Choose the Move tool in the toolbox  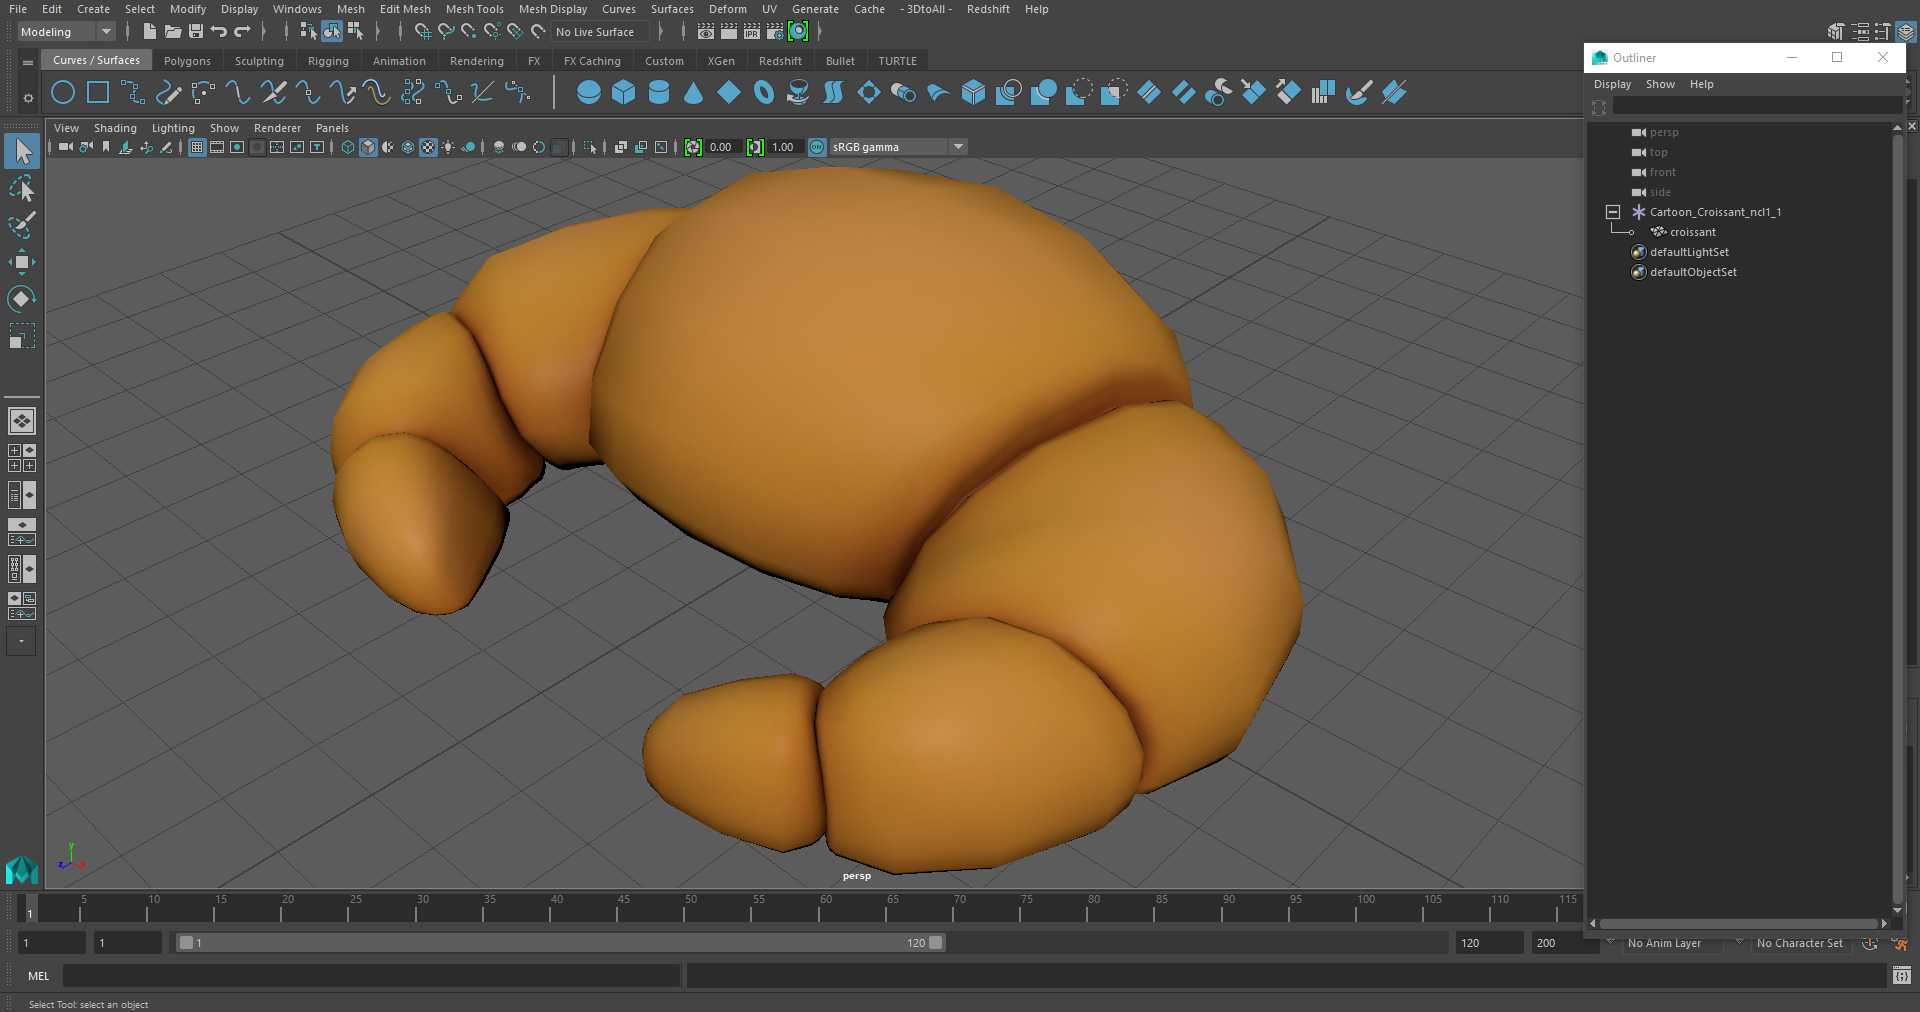pos(22,263)
